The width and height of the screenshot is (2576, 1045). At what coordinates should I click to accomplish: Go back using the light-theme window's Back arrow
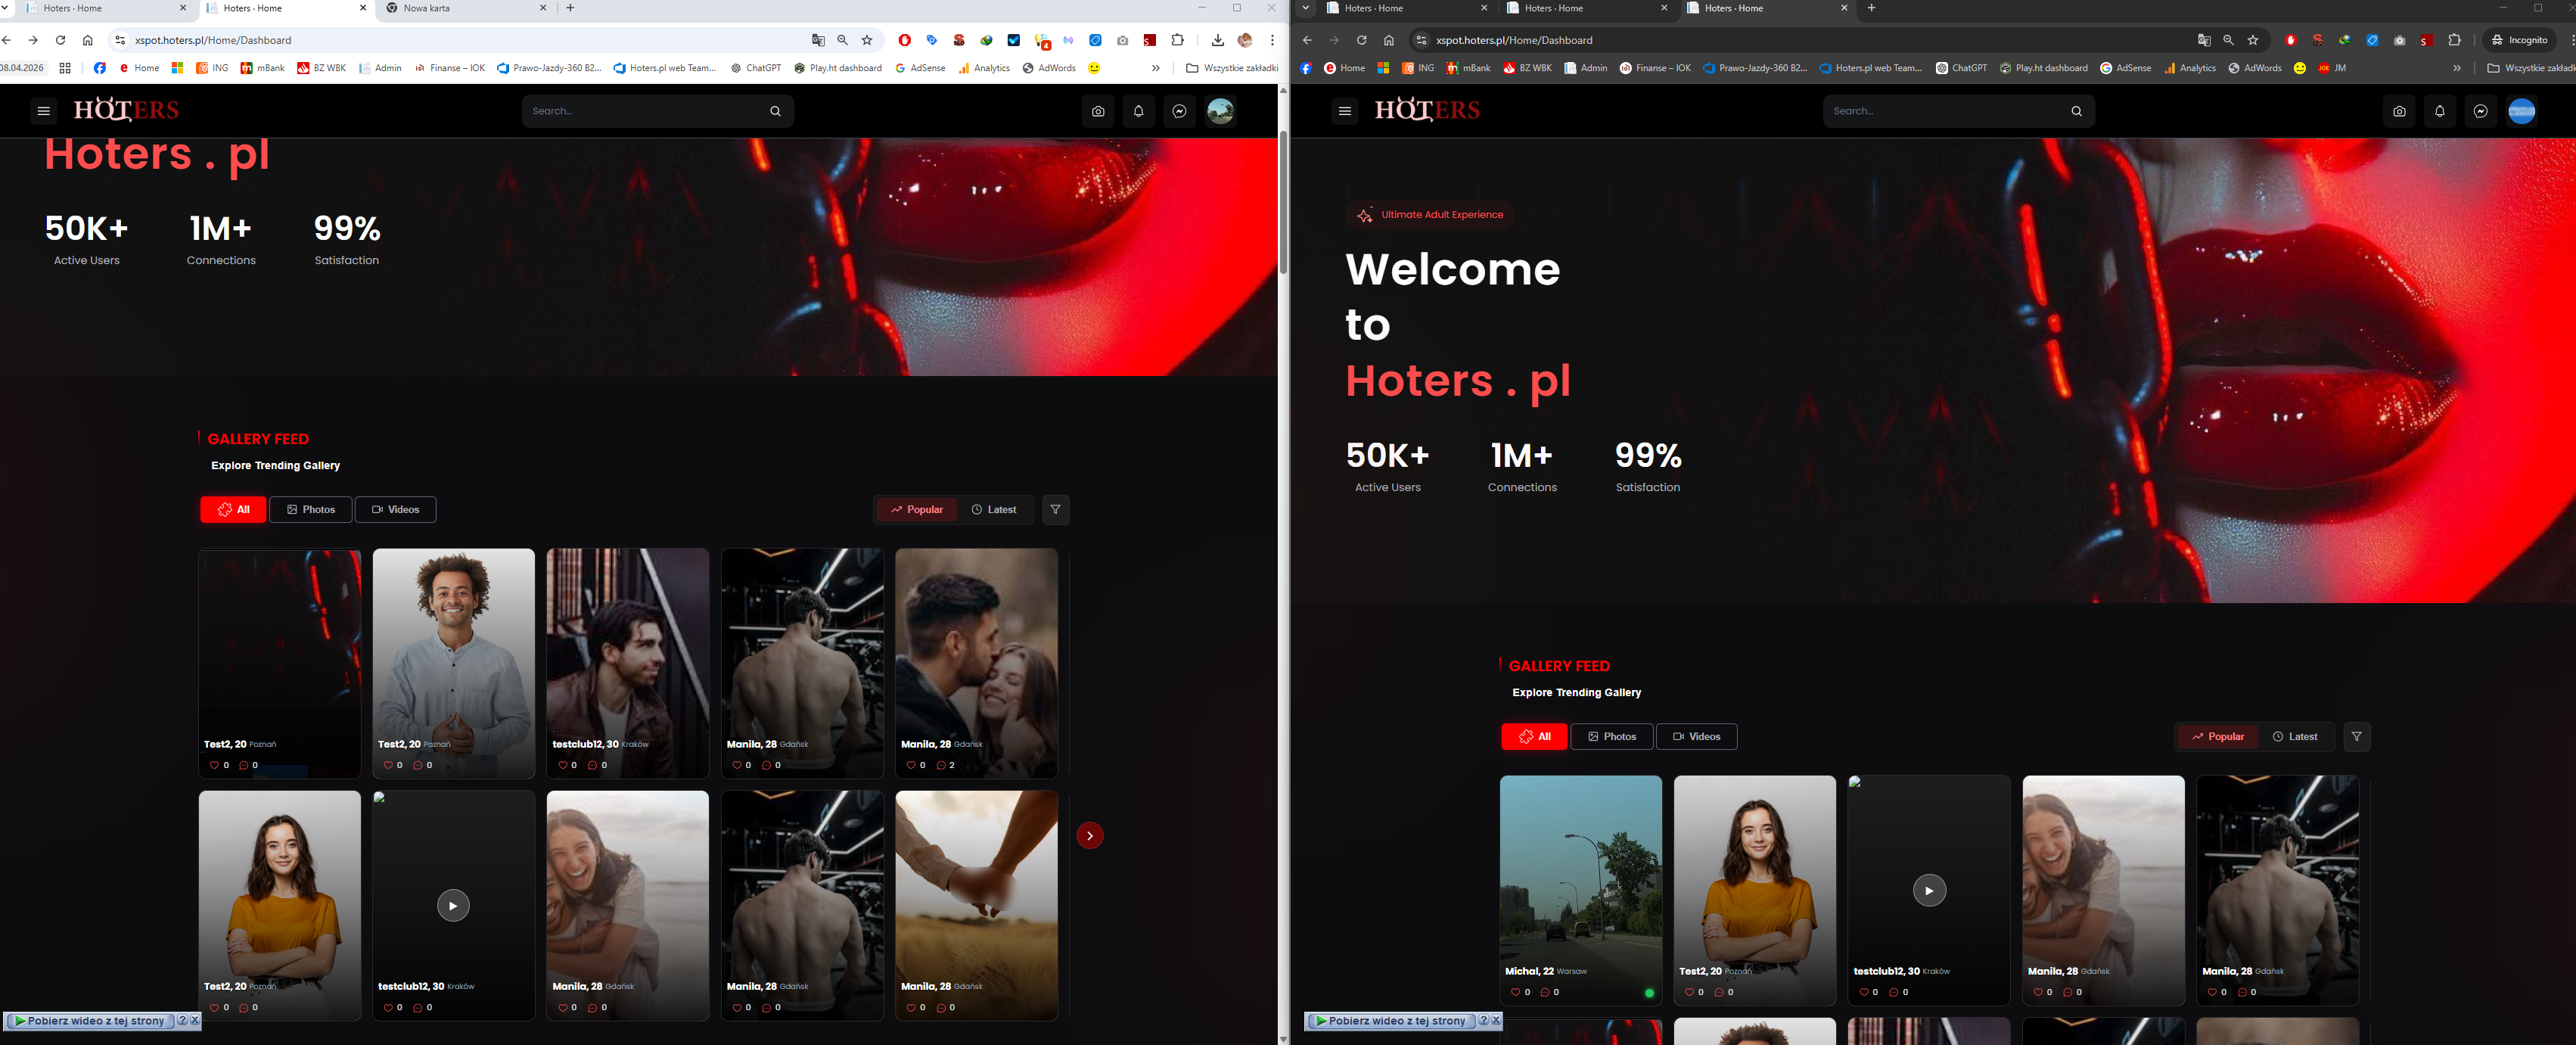coord(7,40)
